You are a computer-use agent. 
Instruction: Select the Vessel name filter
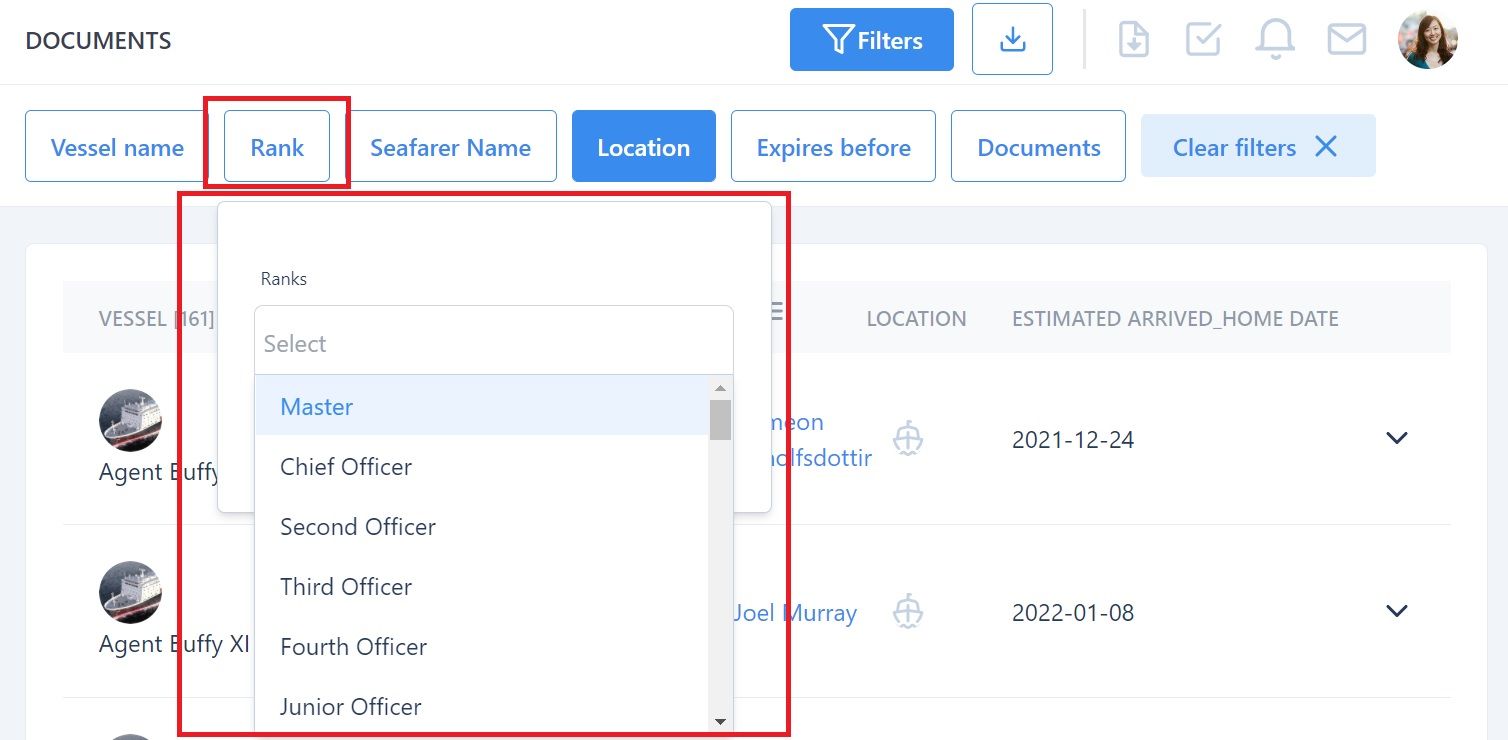[117, 147]
